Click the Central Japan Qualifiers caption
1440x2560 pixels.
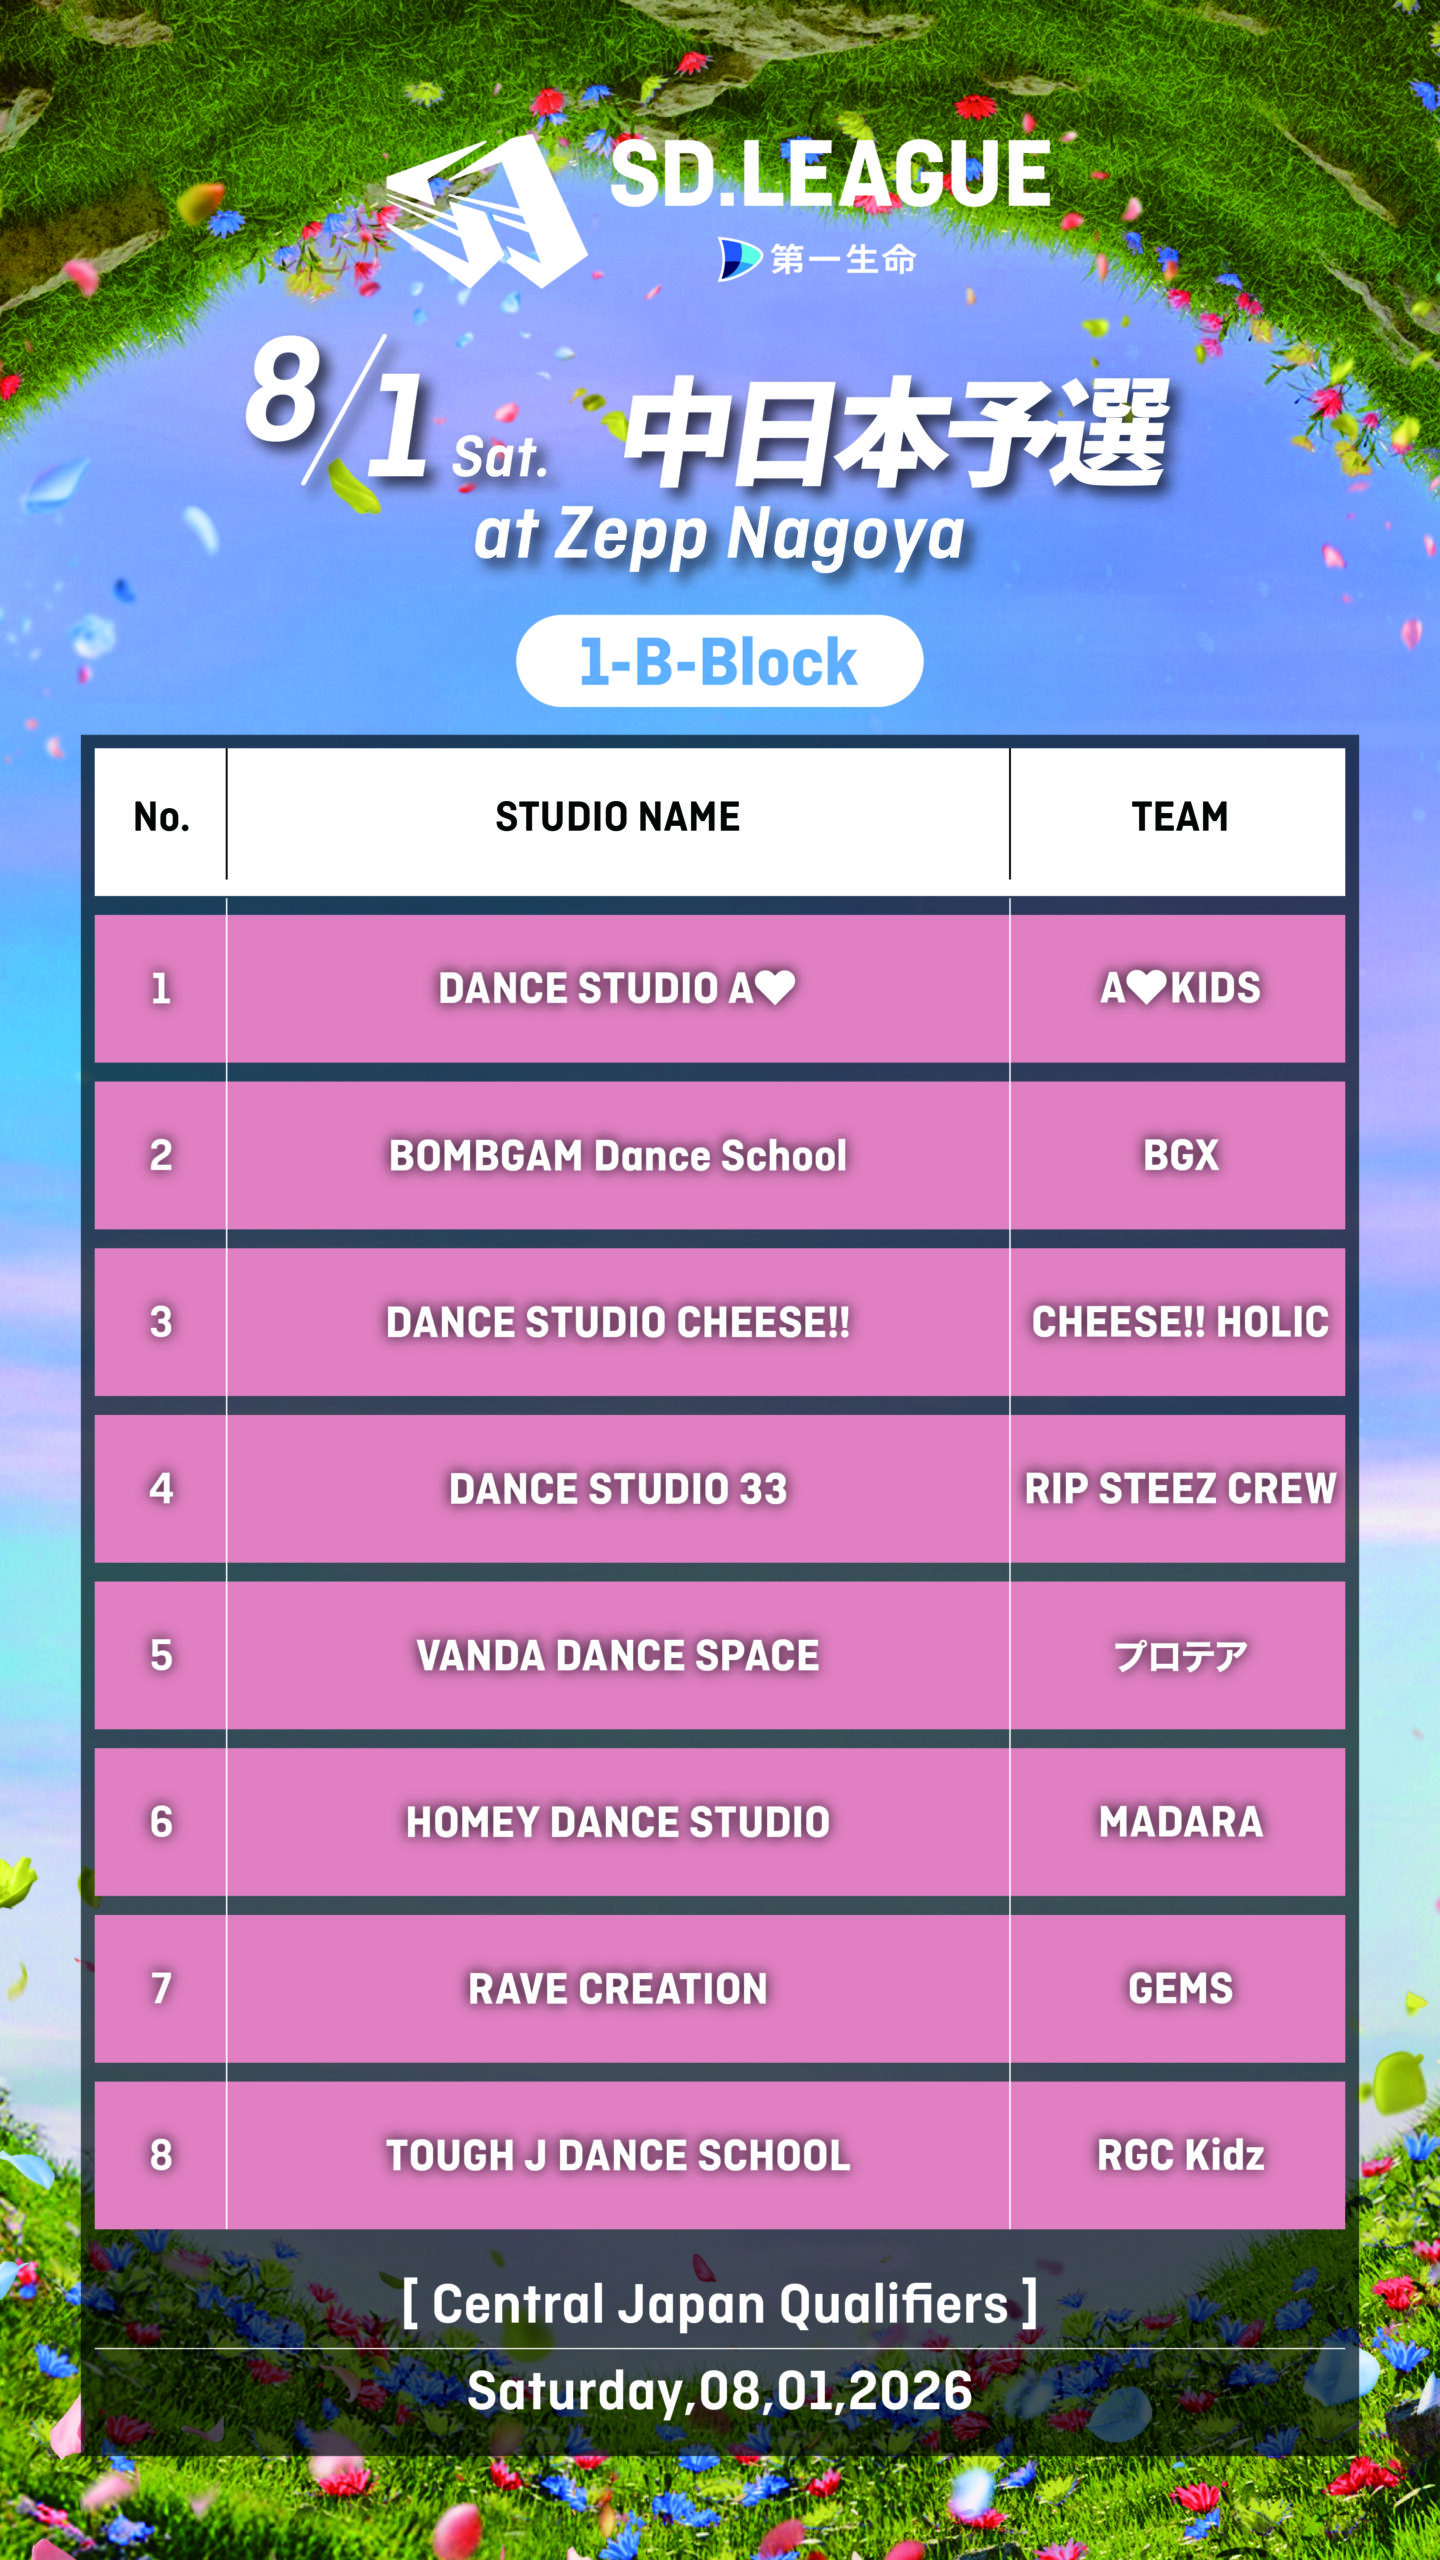pos(720,2304)
